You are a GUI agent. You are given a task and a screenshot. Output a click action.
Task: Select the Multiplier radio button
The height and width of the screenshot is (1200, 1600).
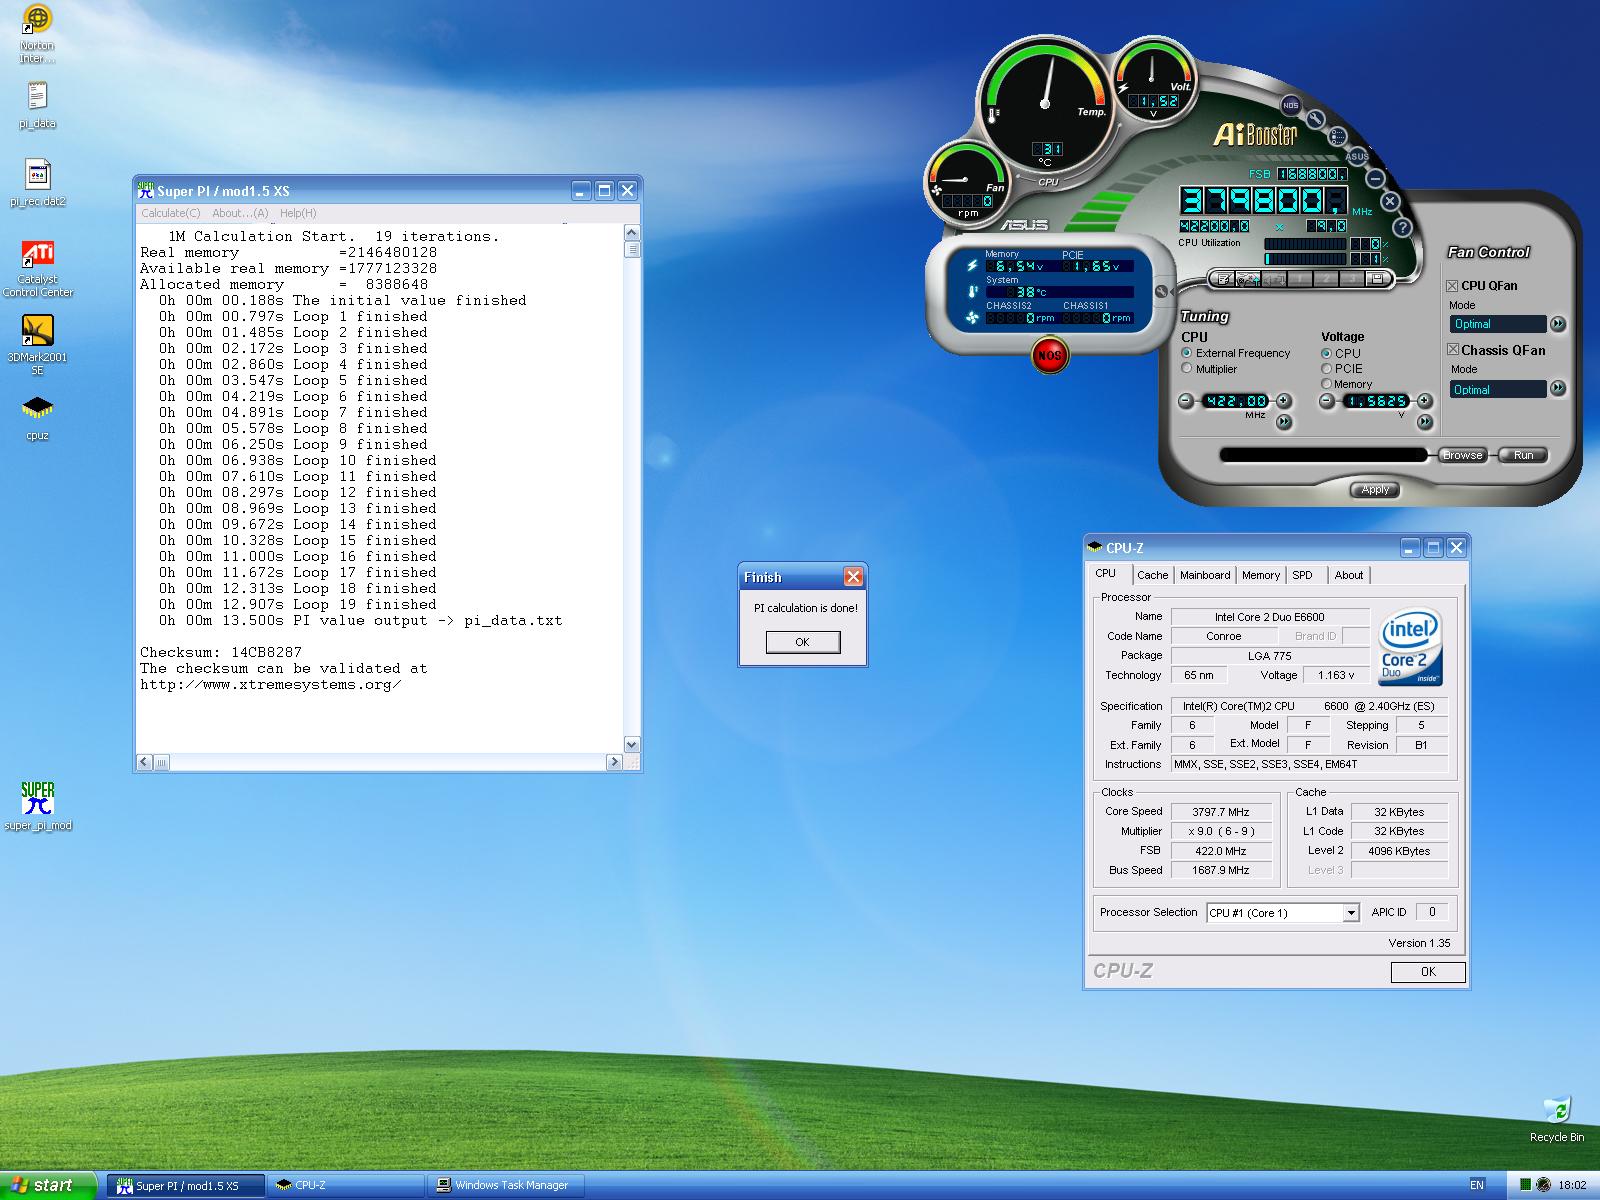click(1187, 369)
